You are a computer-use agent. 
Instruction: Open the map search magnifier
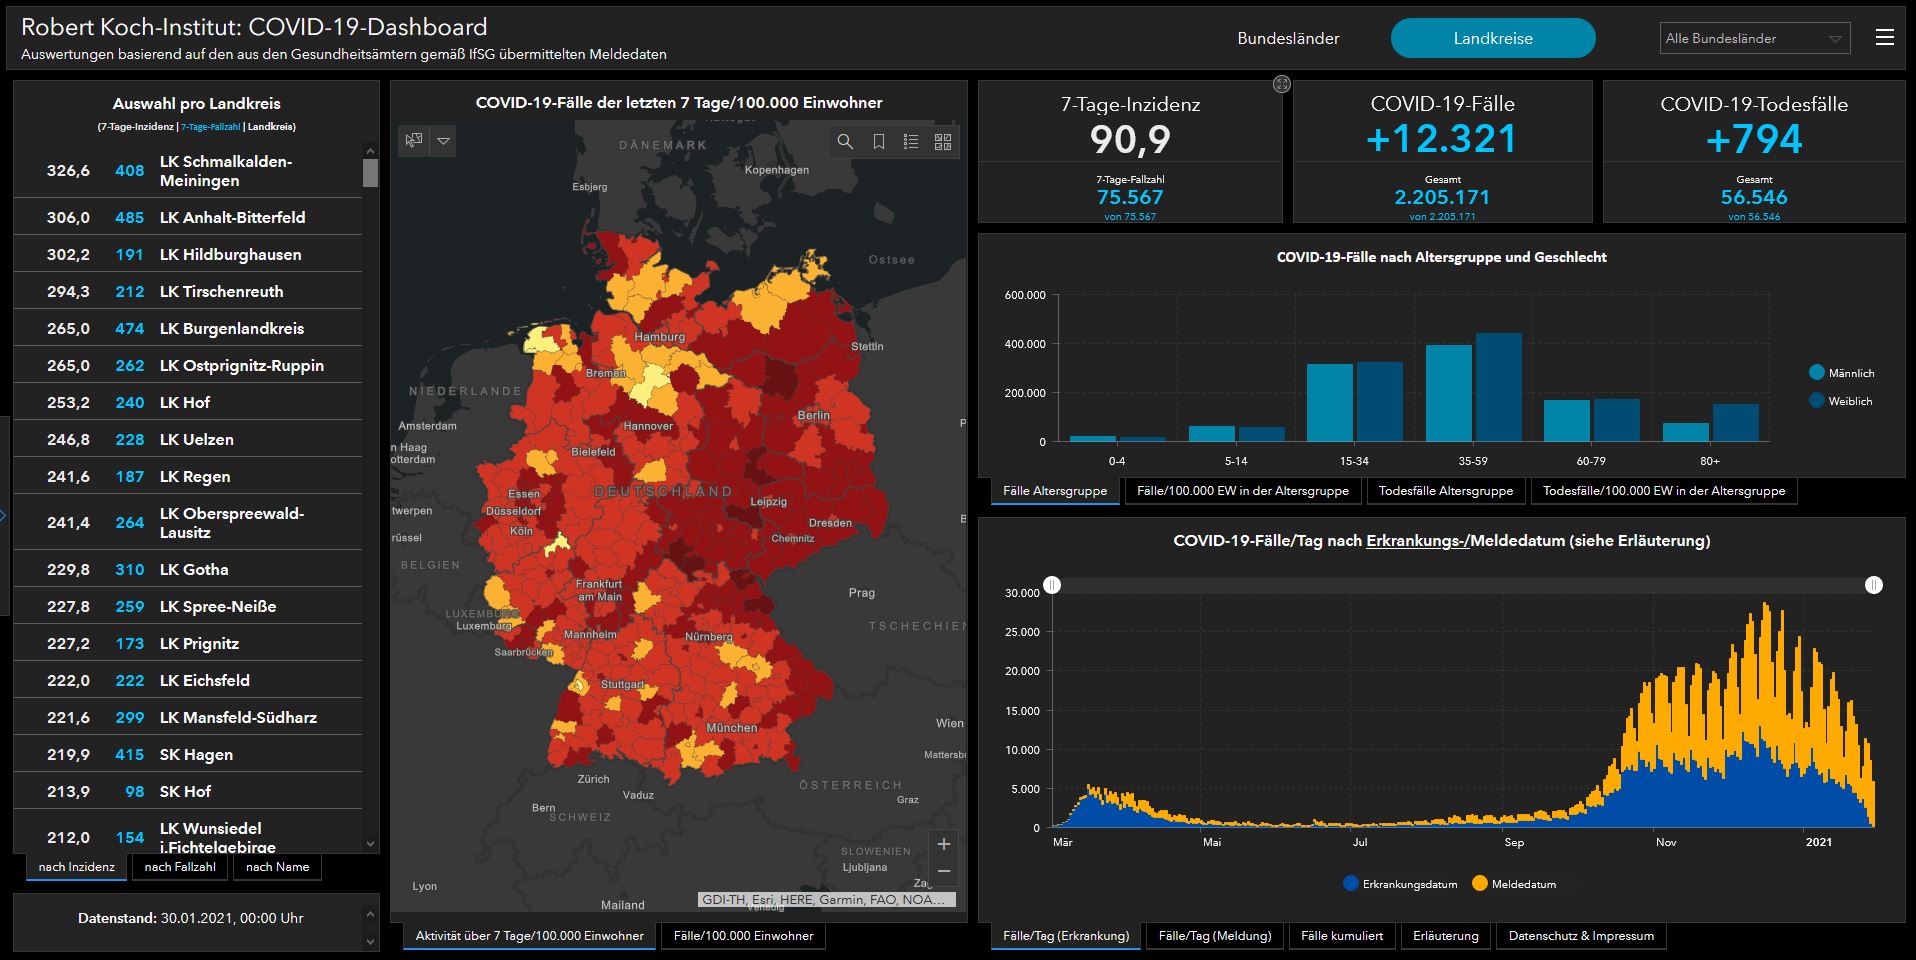(845, 142)
